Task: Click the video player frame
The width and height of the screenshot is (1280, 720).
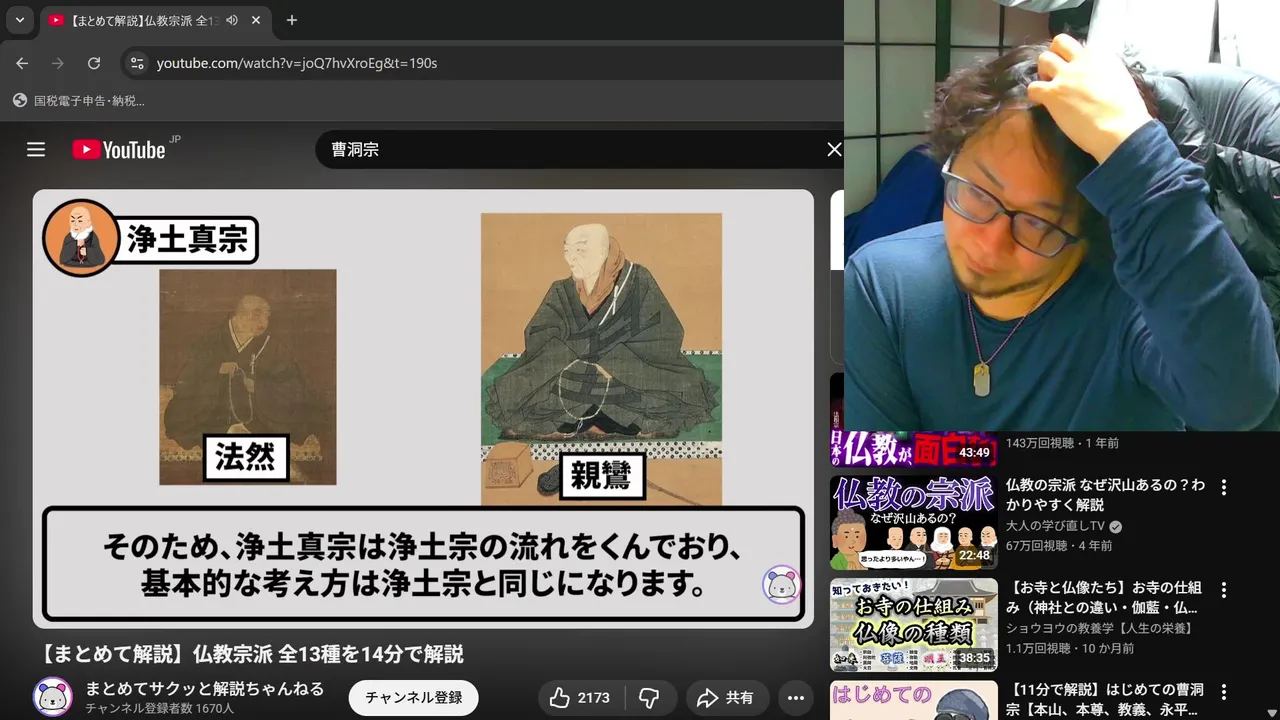Action: point(423,409)
